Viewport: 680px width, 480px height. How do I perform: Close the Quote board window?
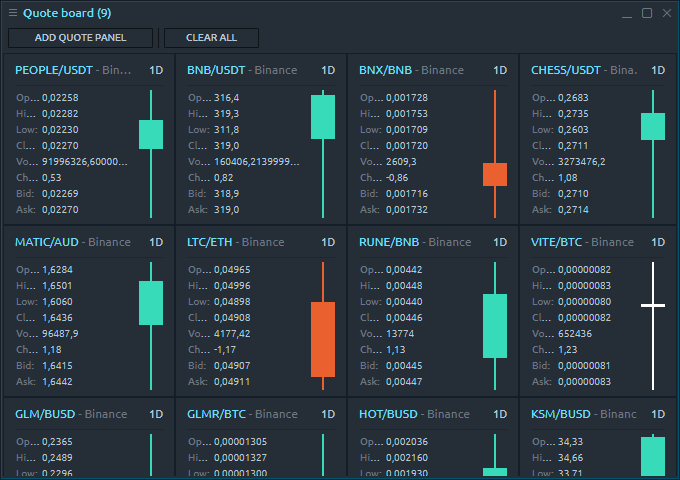(667, 13)
